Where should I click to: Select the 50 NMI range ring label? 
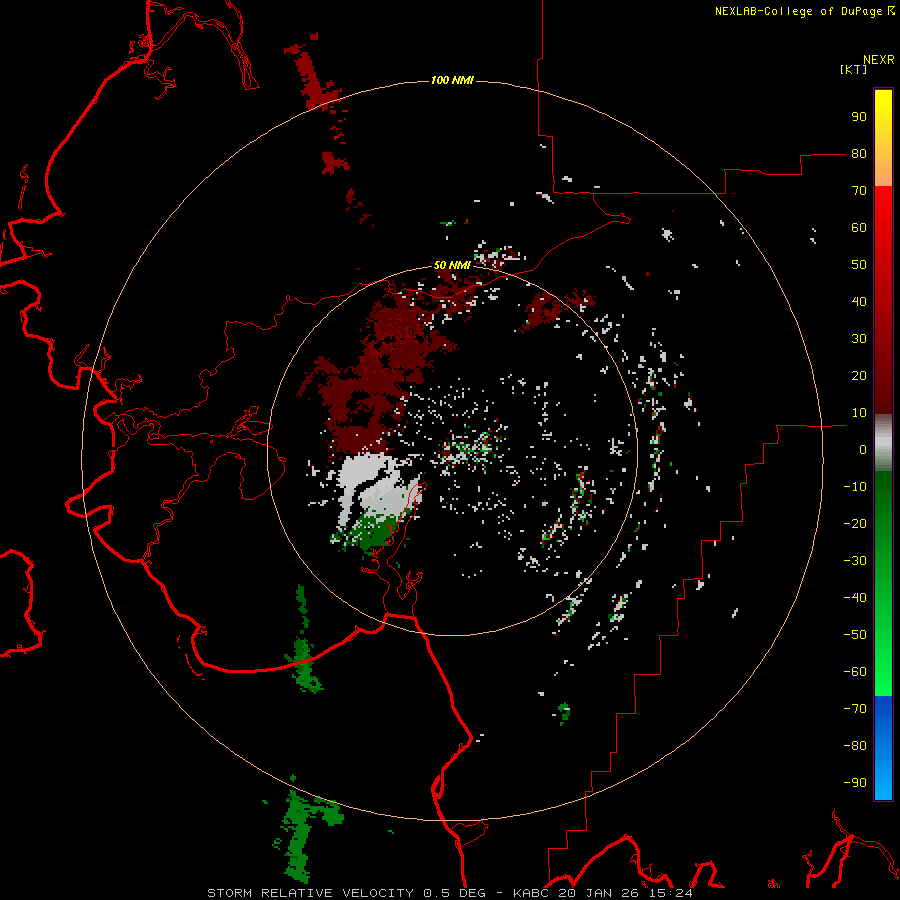click(452, 265)
